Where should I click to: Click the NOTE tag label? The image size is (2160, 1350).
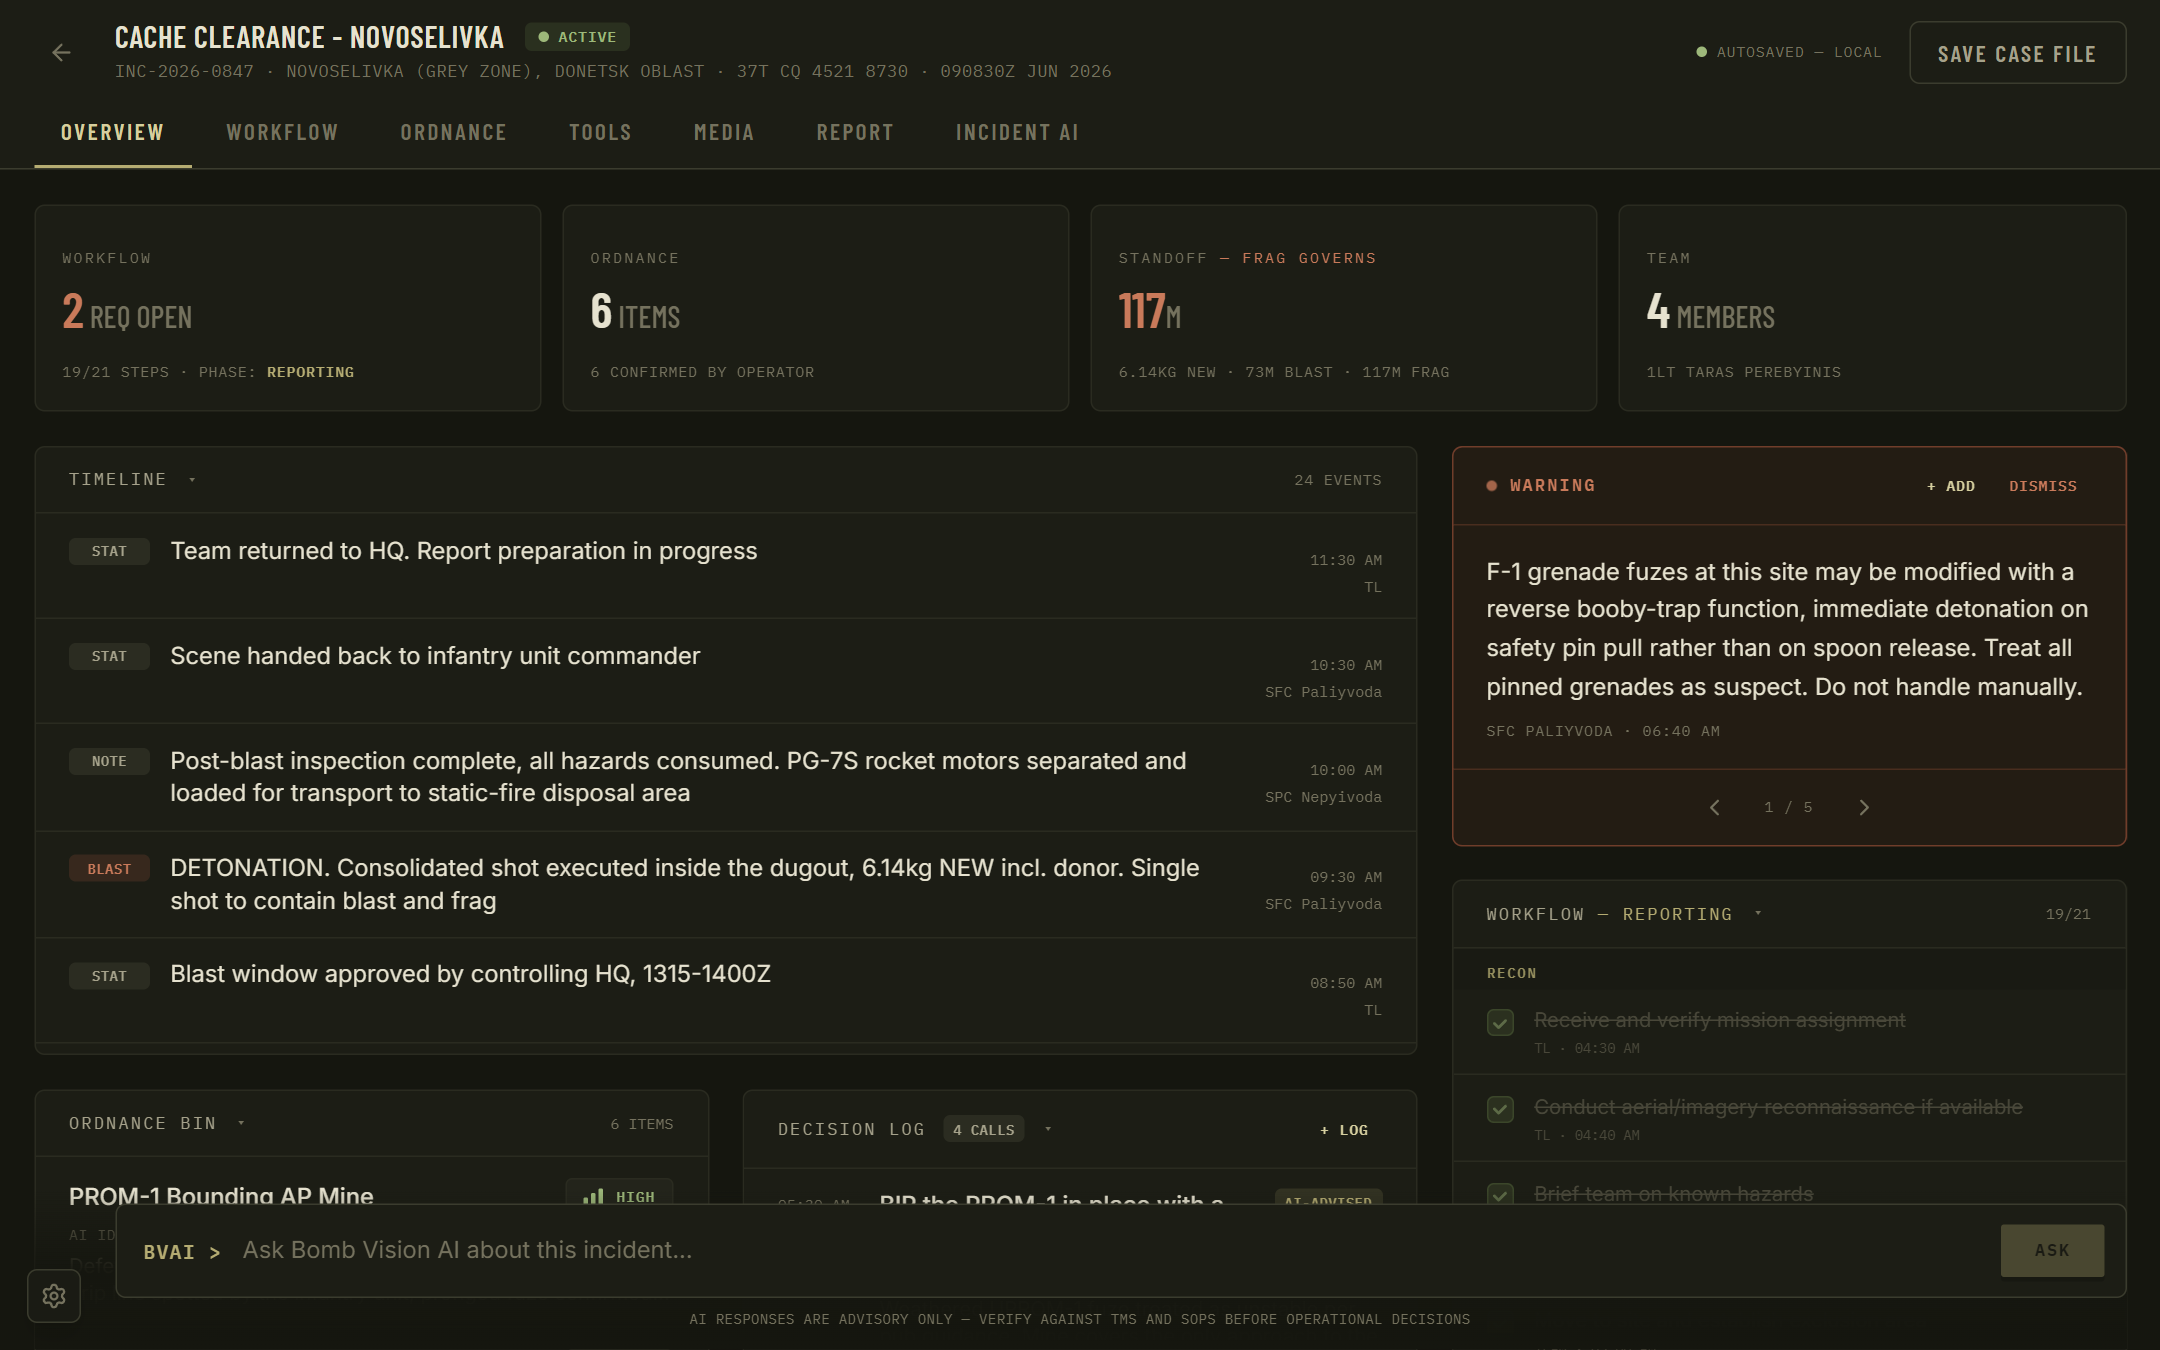click(x=109, y=761)
